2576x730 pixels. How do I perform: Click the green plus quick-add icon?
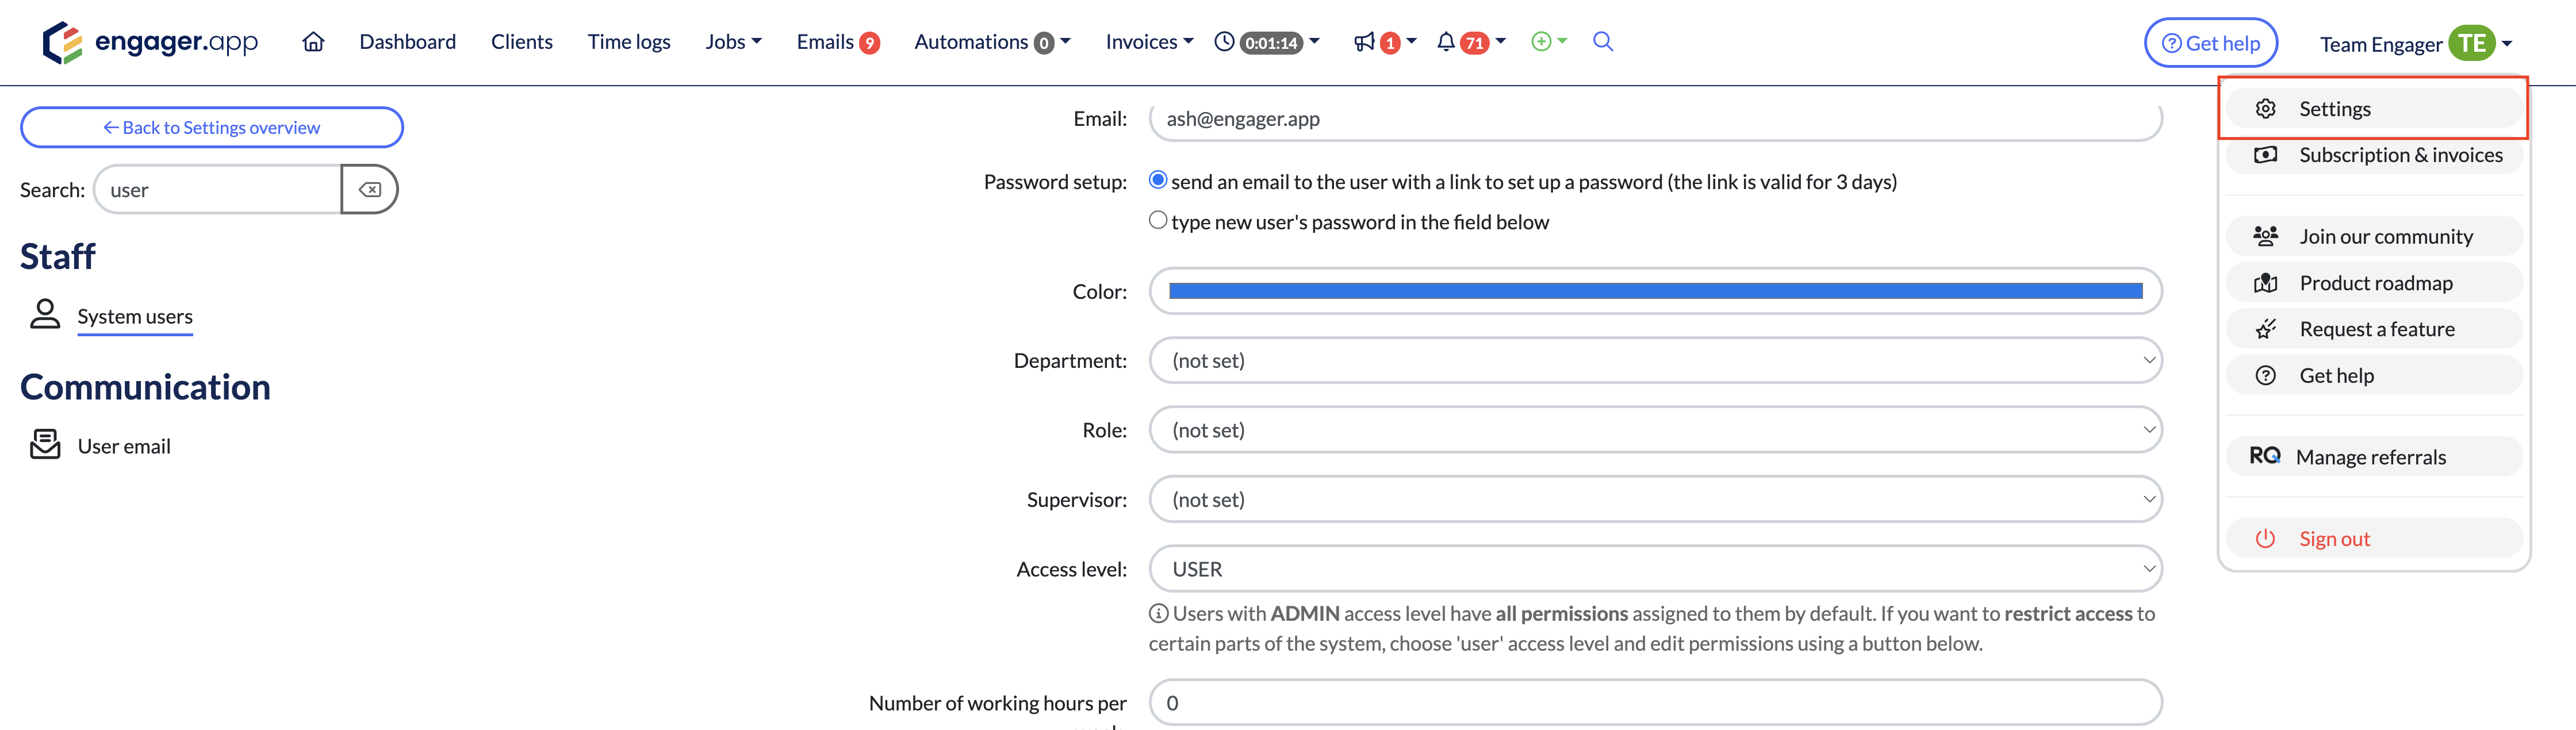coord(1541,42)
